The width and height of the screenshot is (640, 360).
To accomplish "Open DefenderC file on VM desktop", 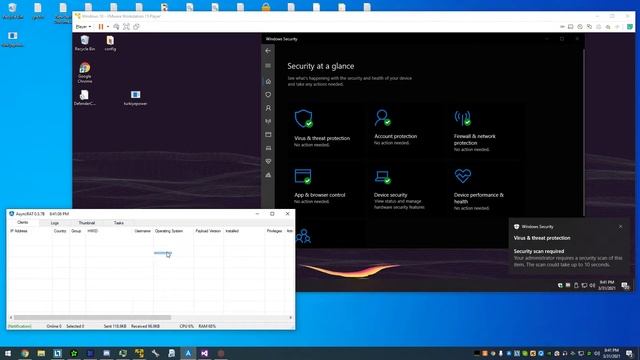I will pos(84,98).
